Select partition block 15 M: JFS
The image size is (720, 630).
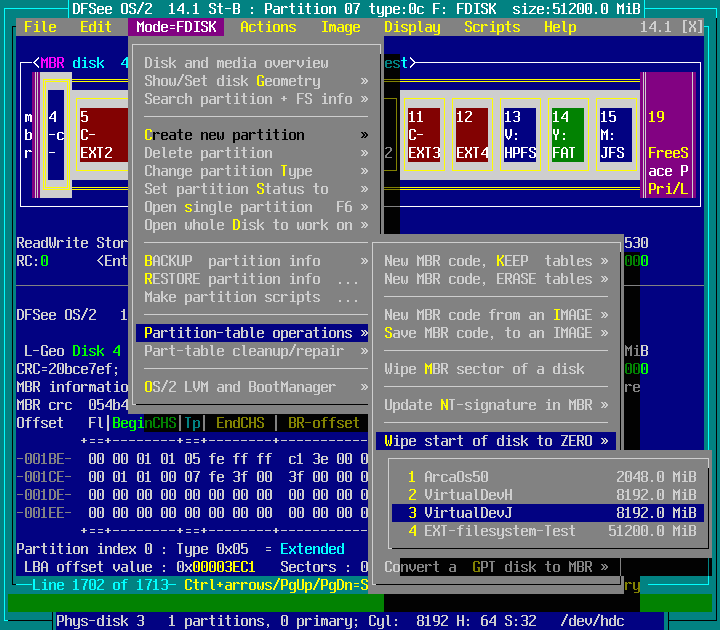click(x=616, y=135)
